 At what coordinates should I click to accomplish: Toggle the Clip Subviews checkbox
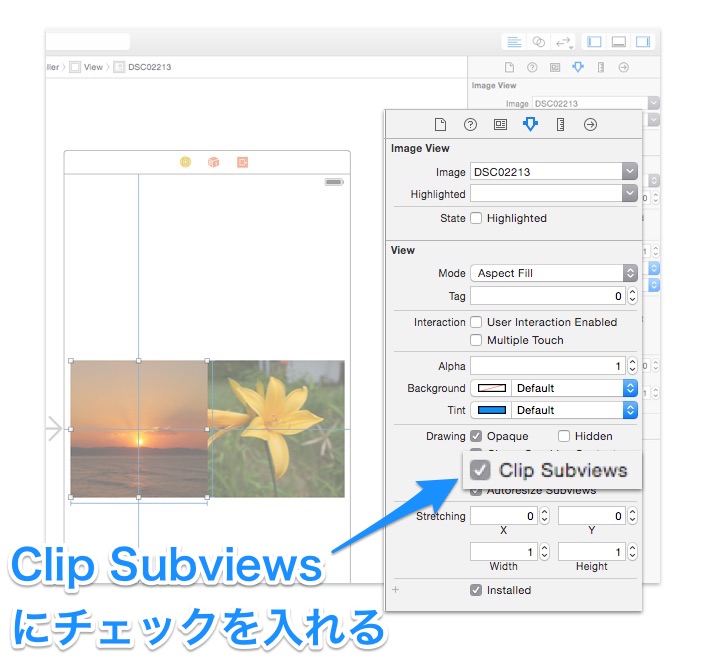482,471
